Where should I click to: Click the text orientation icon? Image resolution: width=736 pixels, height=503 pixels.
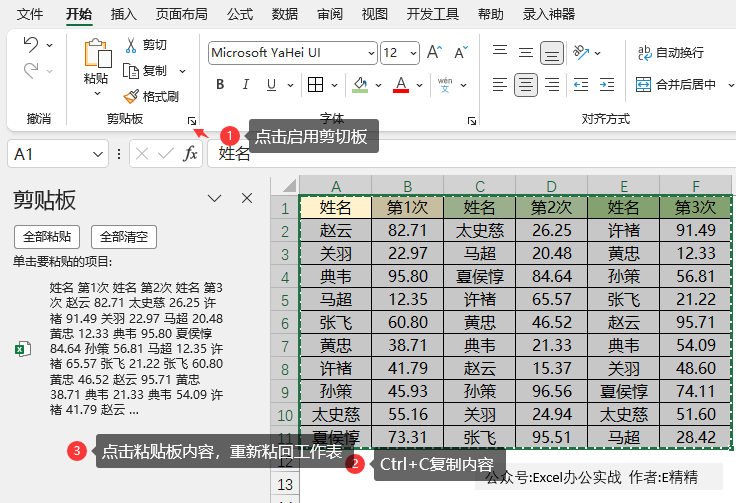(581, 53)
